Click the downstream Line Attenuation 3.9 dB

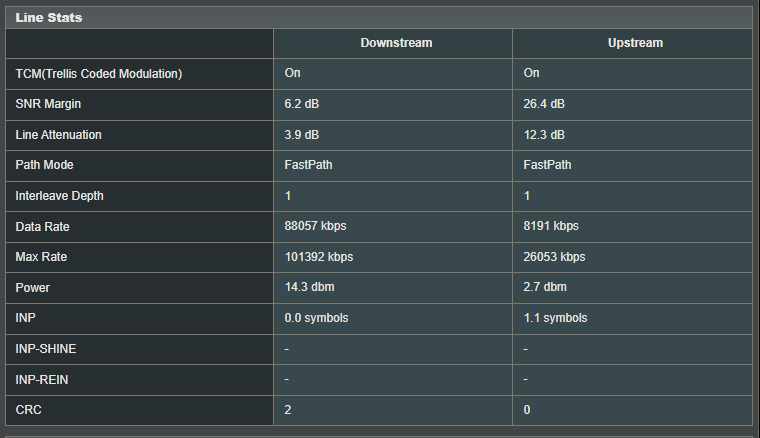pos(301,135)
